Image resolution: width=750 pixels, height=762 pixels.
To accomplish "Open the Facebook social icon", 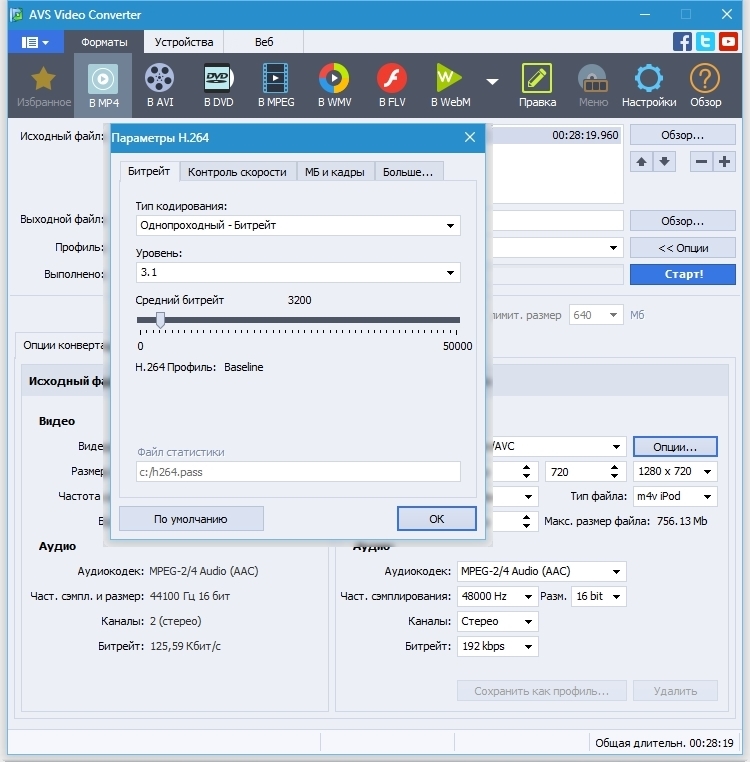I will pyautogui.click(x=683, y=42).
